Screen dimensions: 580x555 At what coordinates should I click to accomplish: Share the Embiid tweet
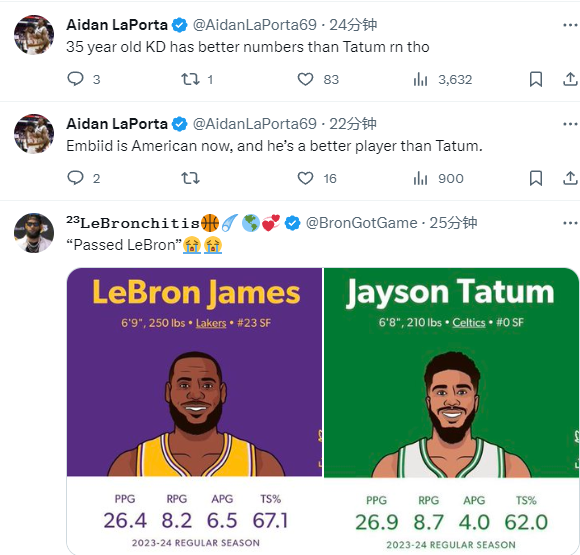[570, 178]
